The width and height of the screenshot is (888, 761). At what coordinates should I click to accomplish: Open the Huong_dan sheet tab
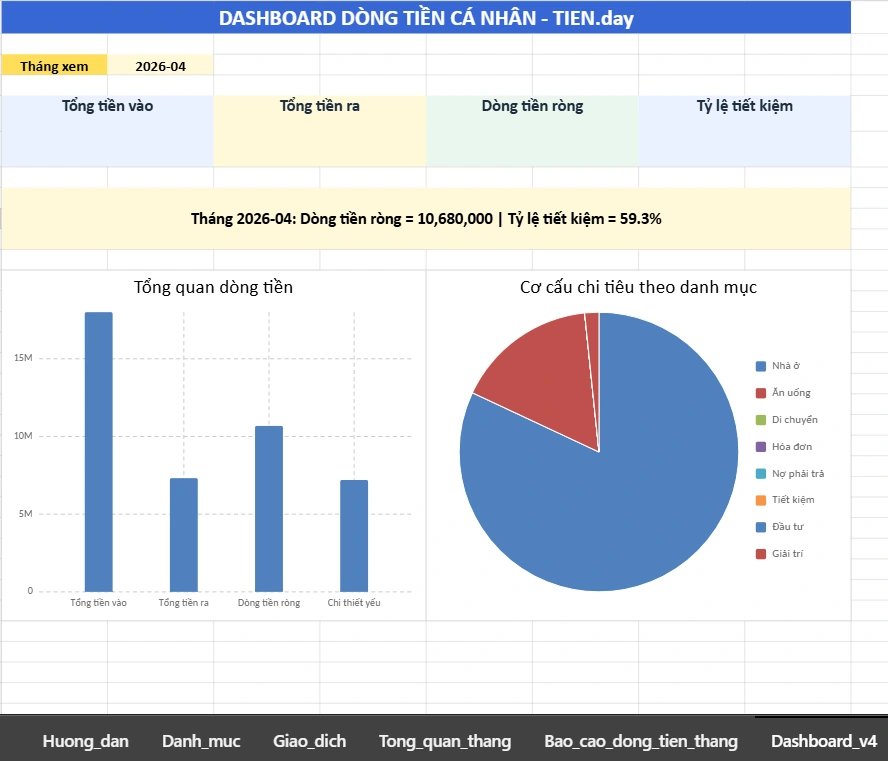pyautogui.click(x=84, y=741)
